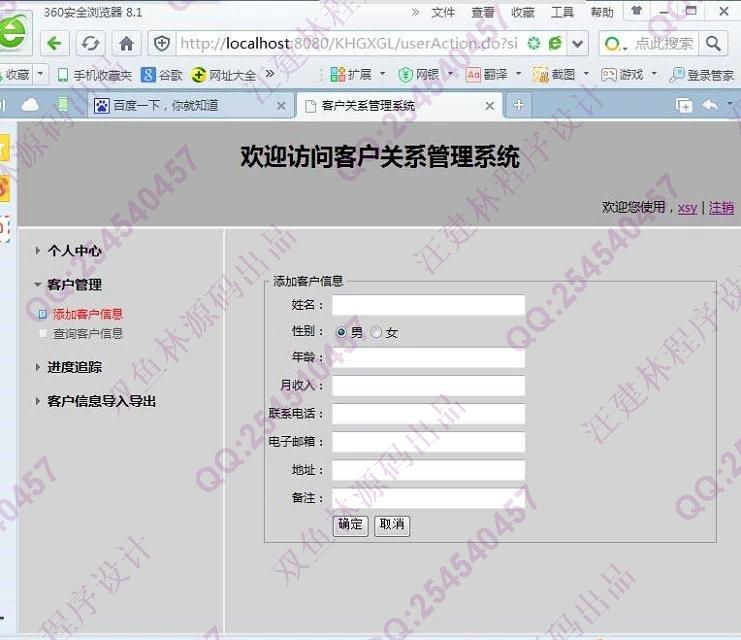Open the 谷歌 bookmark

click(162, 75)
